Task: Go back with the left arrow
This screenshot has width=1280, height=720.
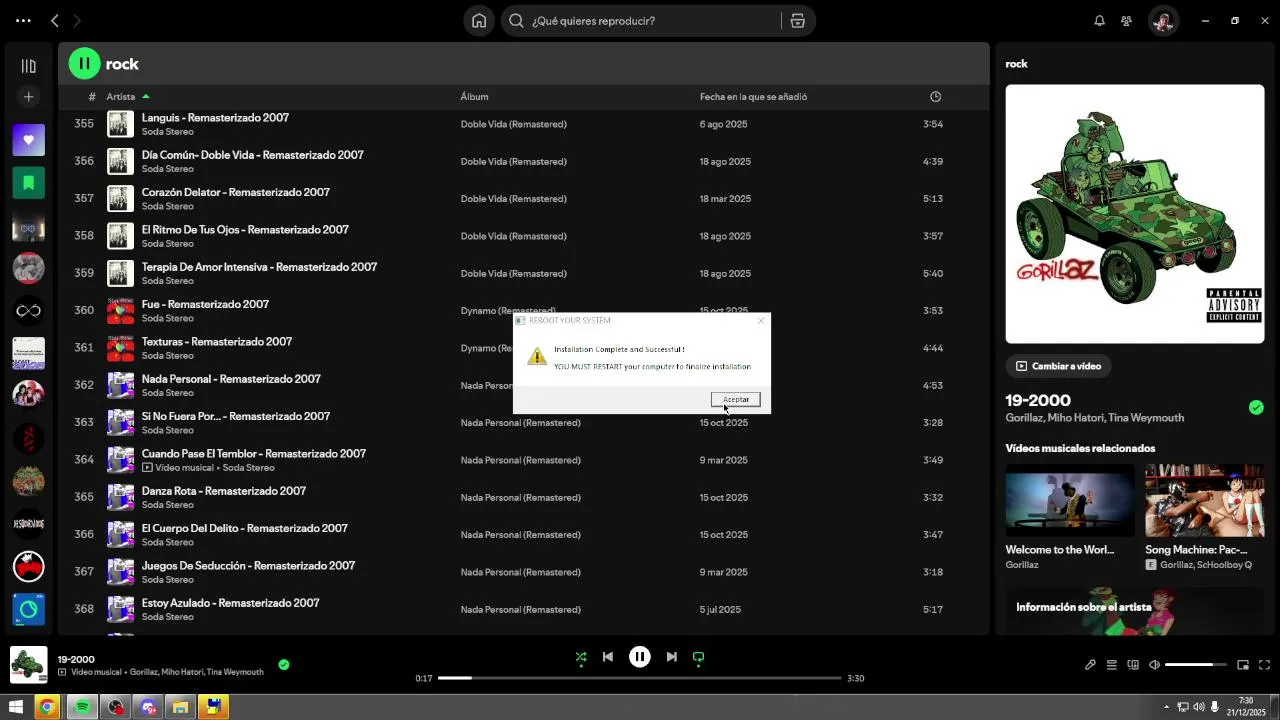Action: pyautogui.click(x=55, y=21)
